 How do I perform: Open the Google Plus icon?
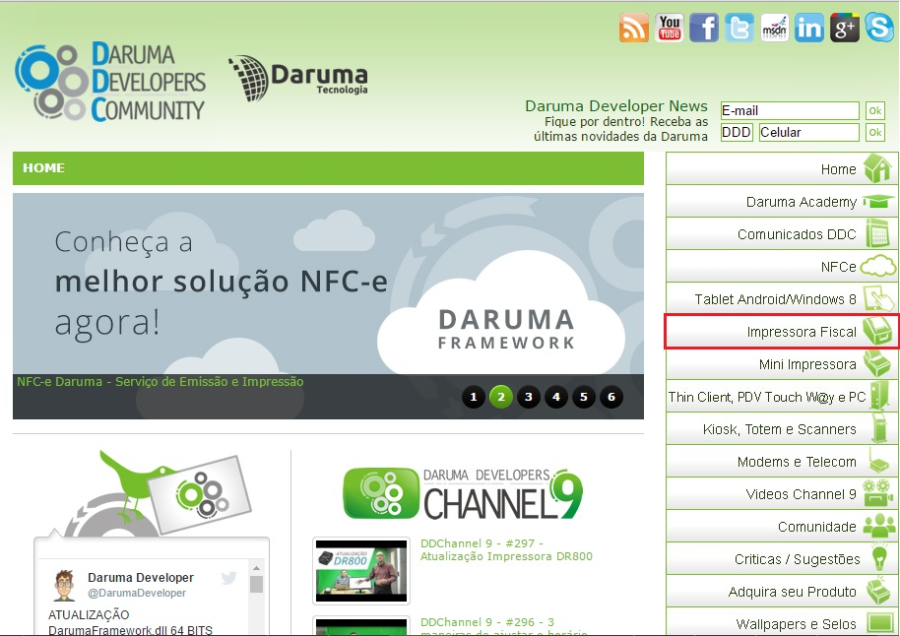click(x=844, y=28)
